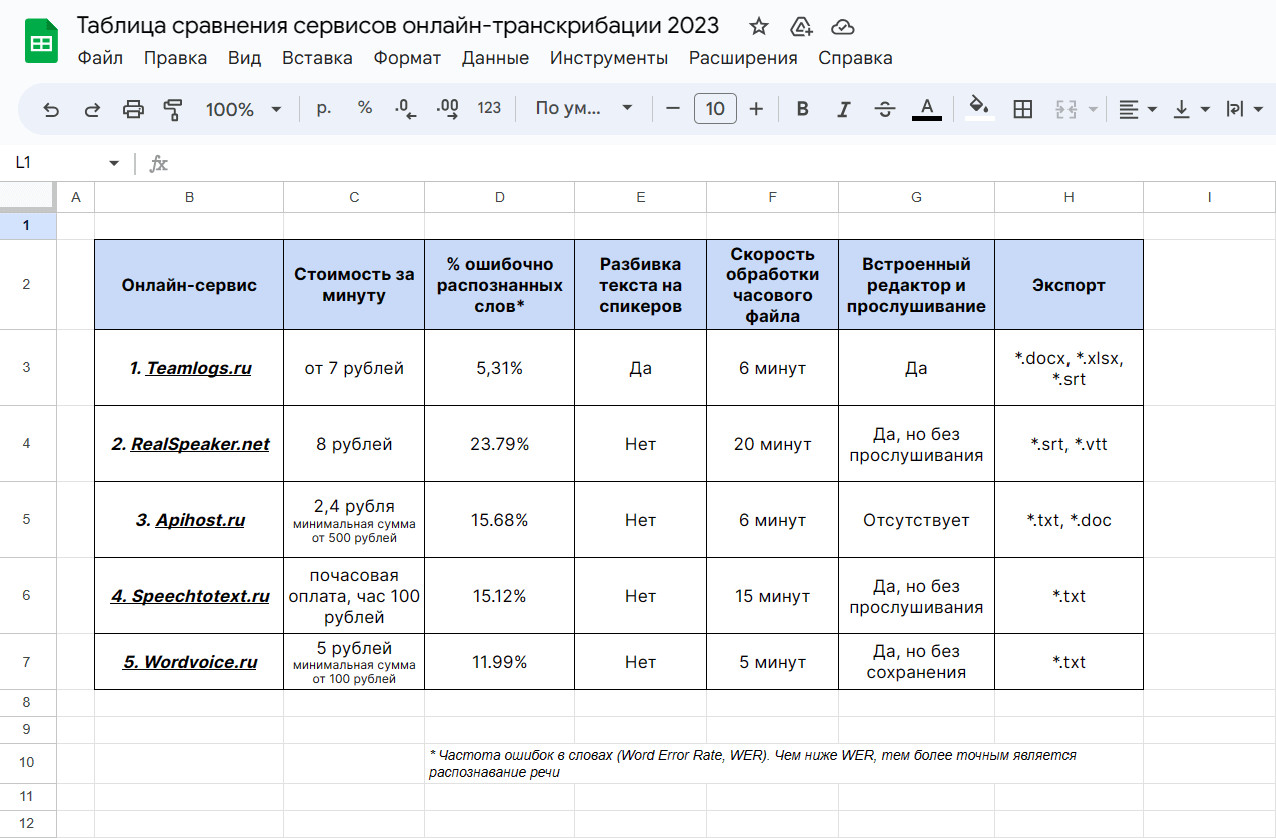The image size is (1276, 838).
Task: Select cell with '*.srt, *.vtt'
Action: (1069, 444)
